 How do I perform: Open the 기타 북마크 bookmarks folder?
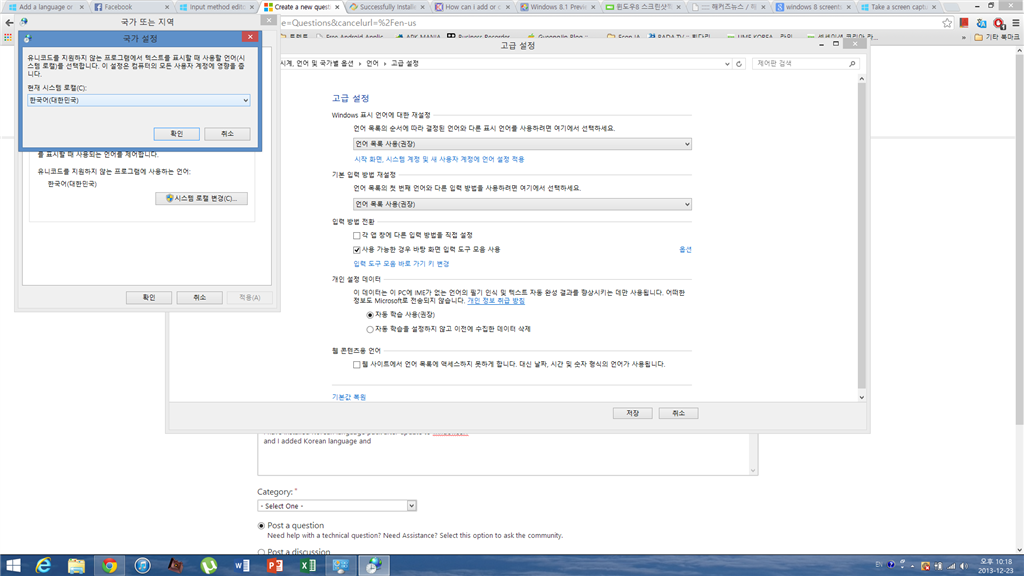point(996,37)
